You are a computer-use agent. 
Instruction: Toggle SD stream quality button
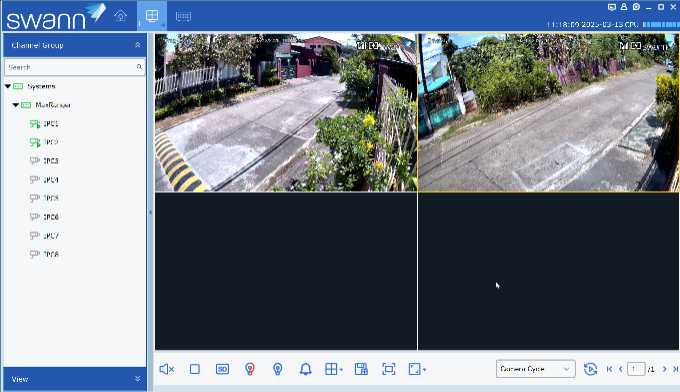pos(222,369)
